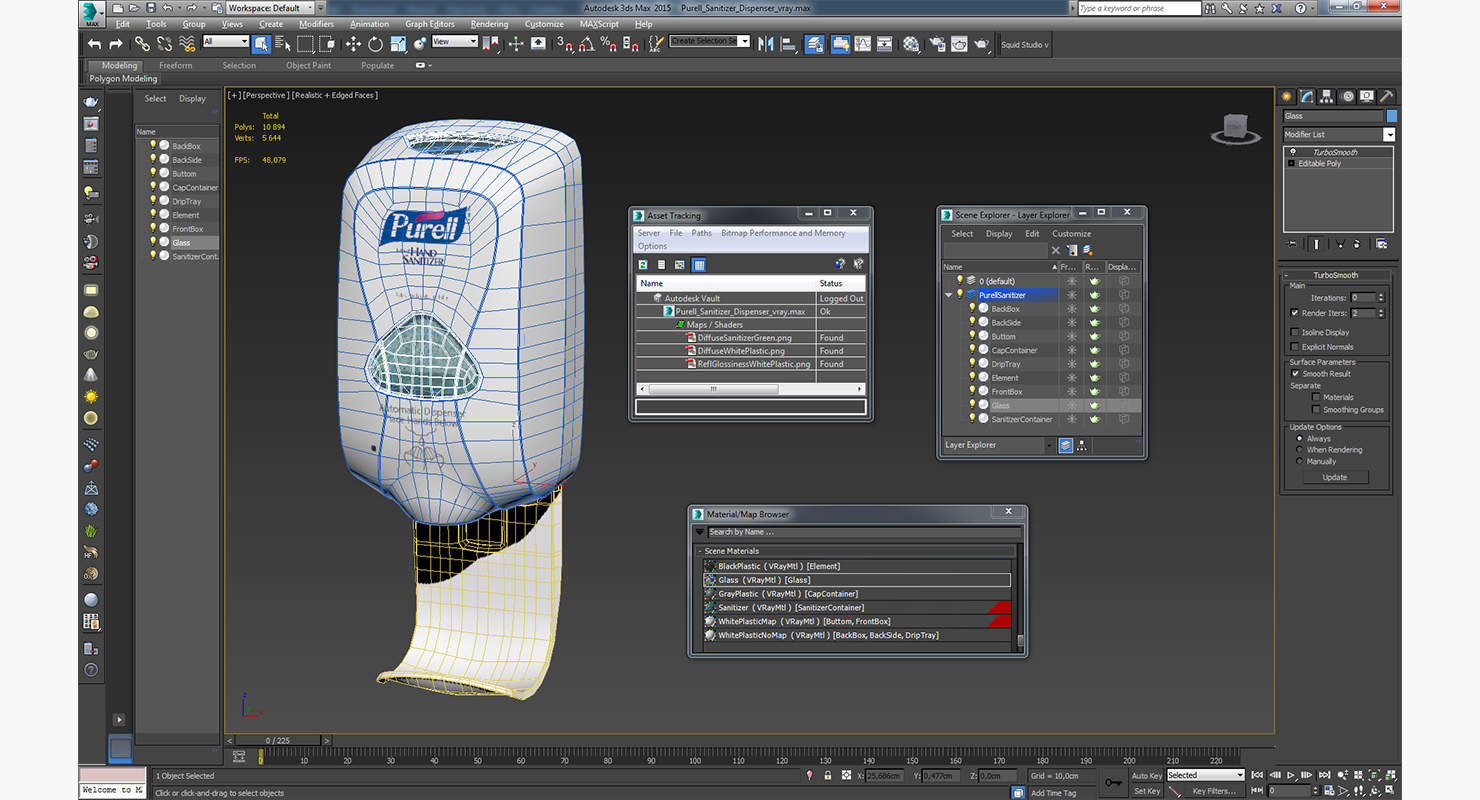Viewport: 1480px width, 800px height.
Task: Open the Hierarchy command panel tab
Action: click(x=1326, y=97)
